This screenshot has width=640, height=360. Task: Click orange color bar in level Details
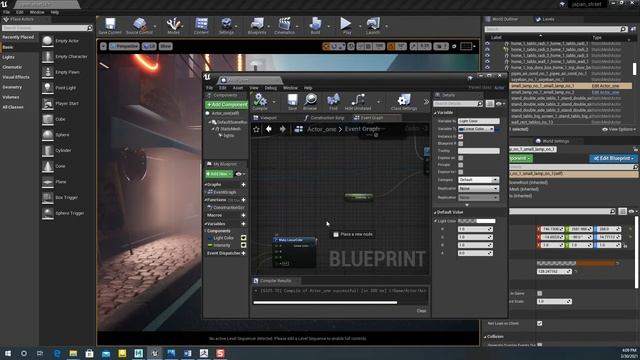pos(576,263)
